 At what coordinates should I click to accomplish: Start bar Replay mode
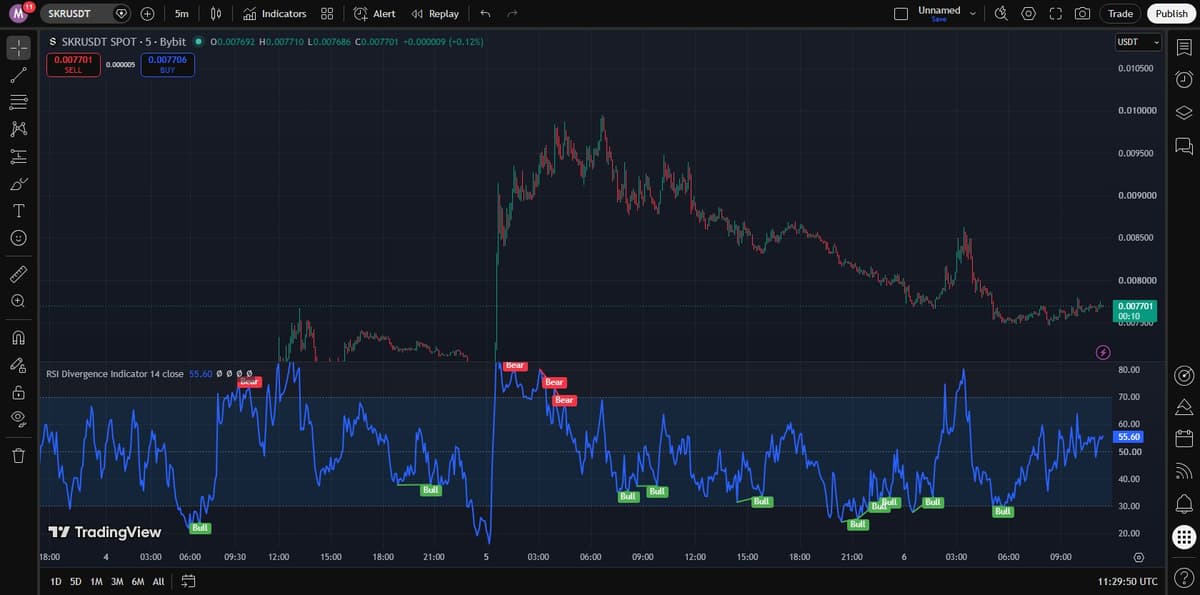coord(435,14)
